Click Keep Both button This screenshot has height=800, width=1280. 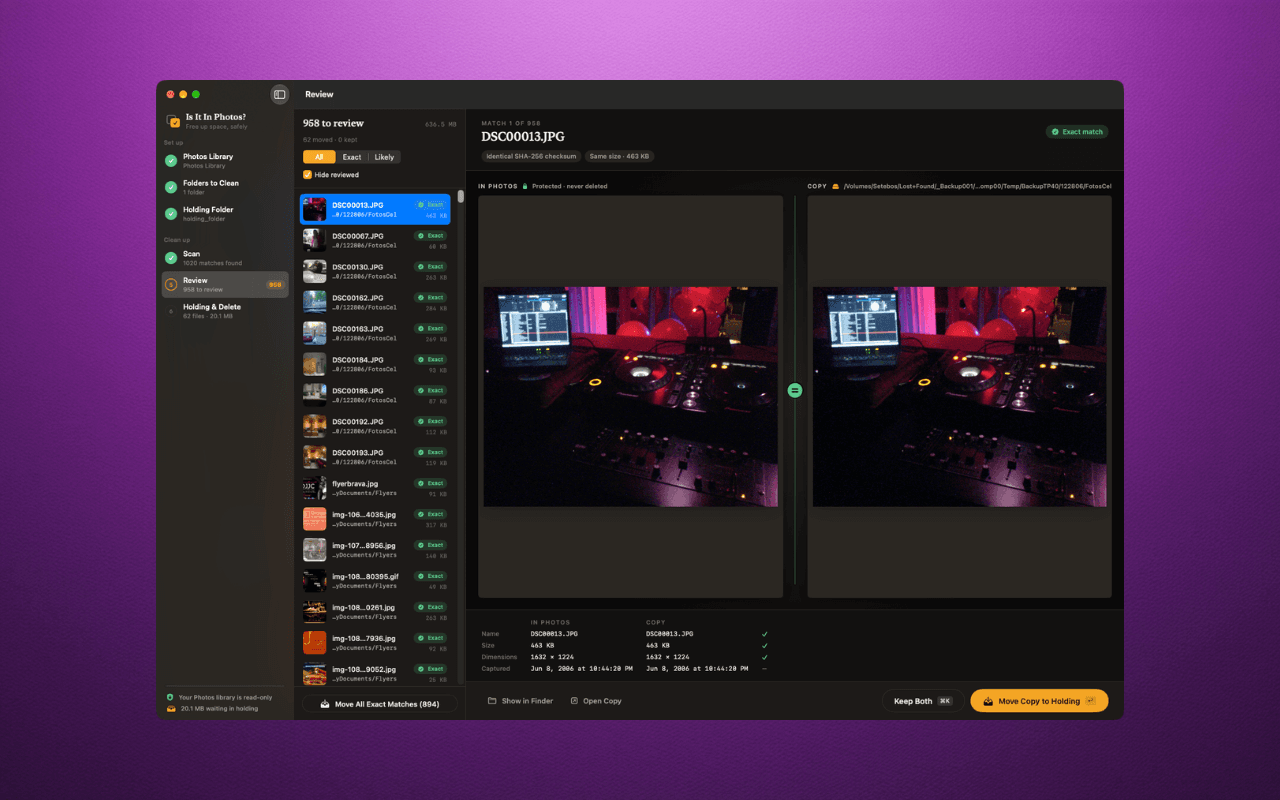922,701
